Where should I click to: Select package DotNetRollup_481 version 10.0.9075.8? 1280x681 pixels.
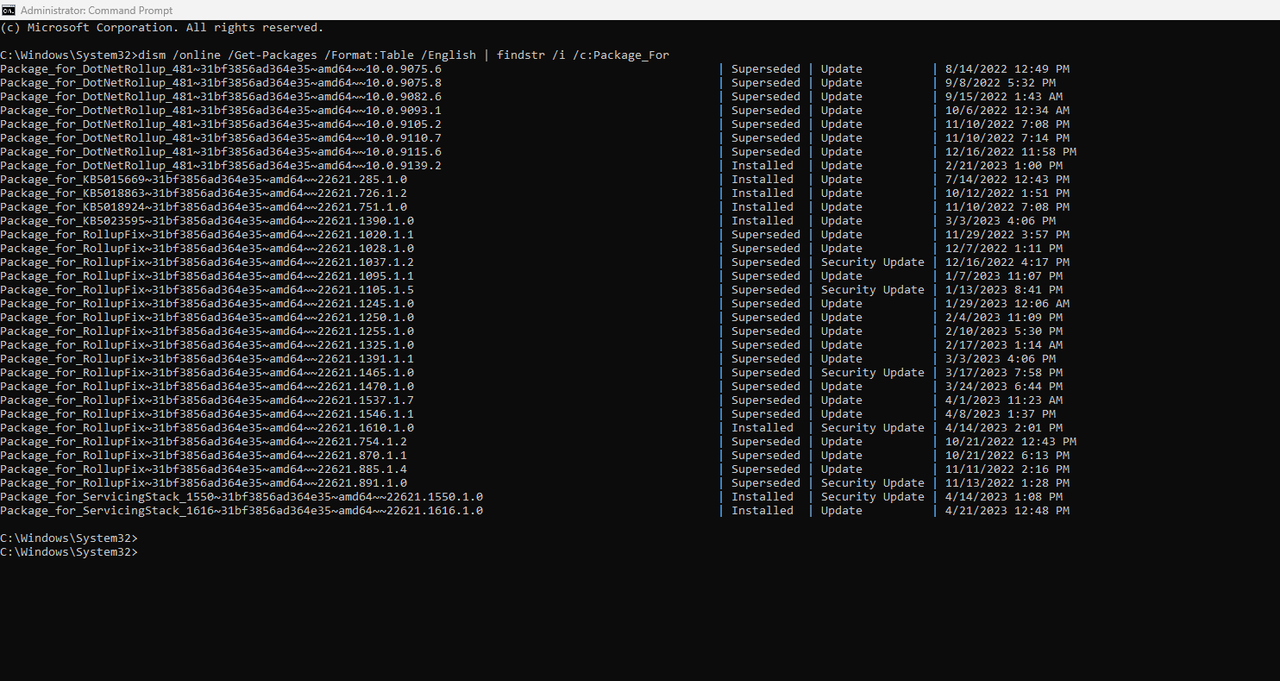[221, 83]
